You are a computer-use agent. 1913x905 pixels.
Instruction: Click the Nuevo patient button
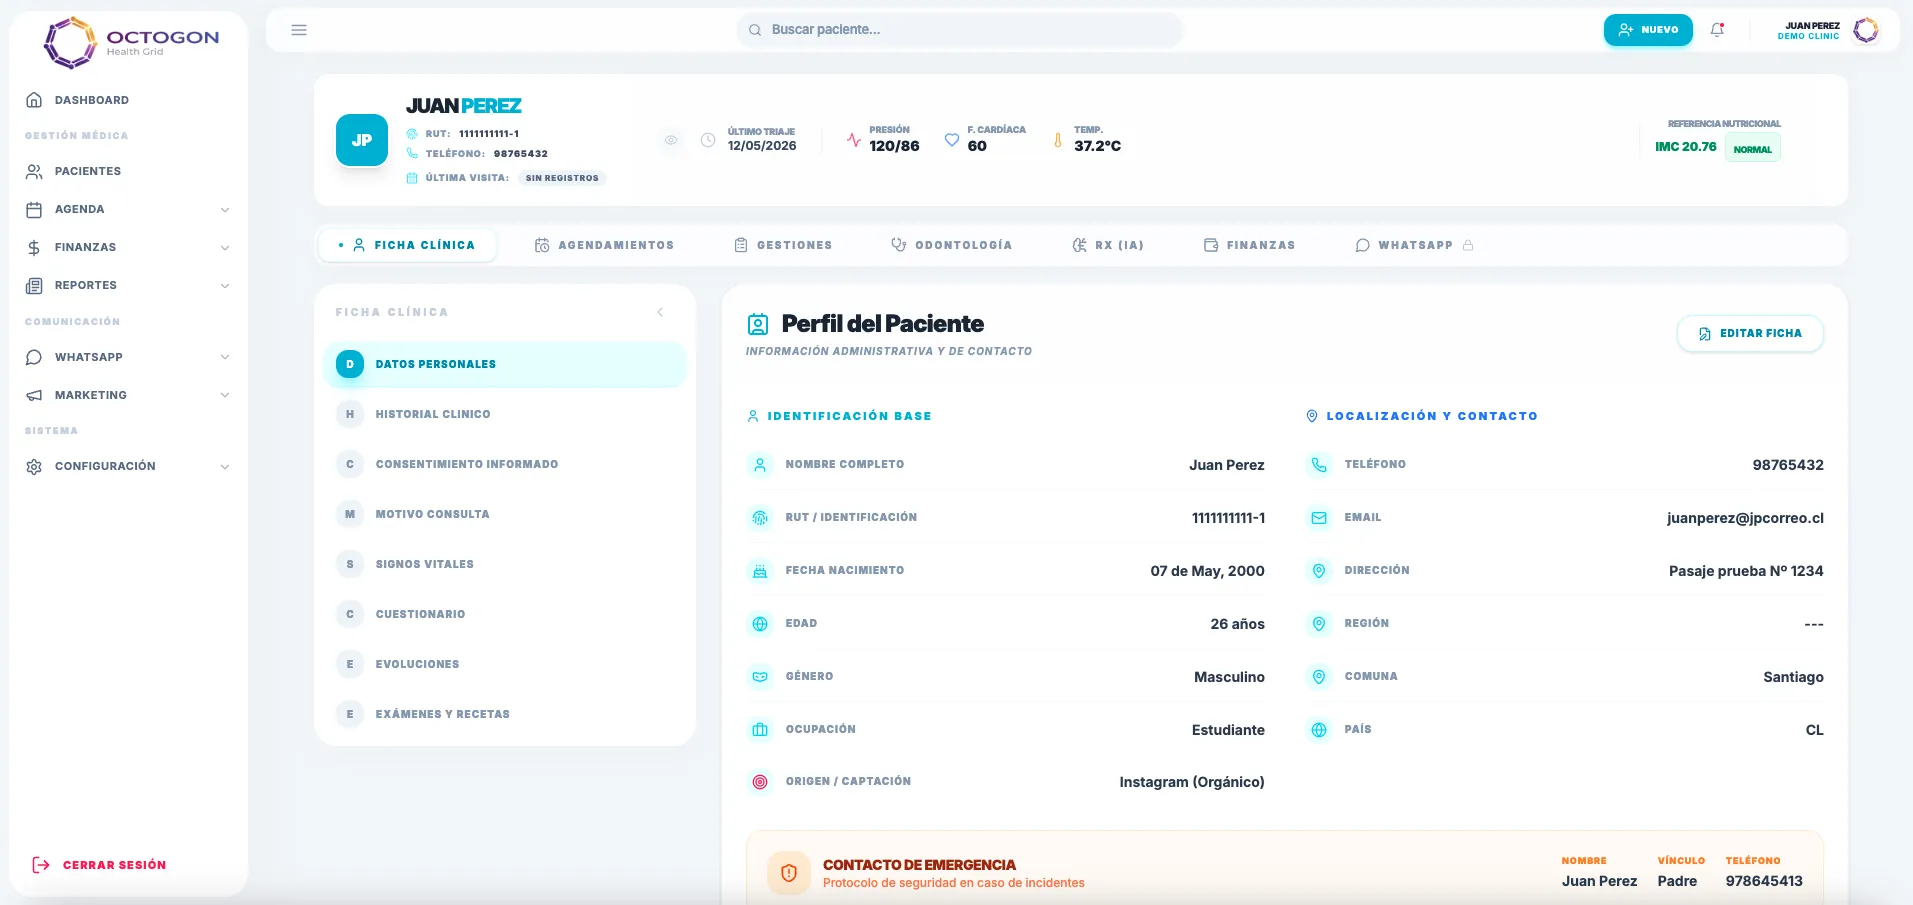[x=1648, y=30]
